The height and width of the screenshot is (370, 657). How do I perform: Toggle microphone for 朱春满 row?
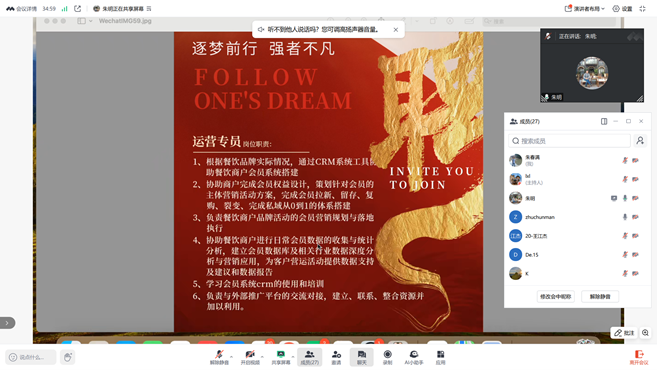pyautogui.click(x=625, y=160)
